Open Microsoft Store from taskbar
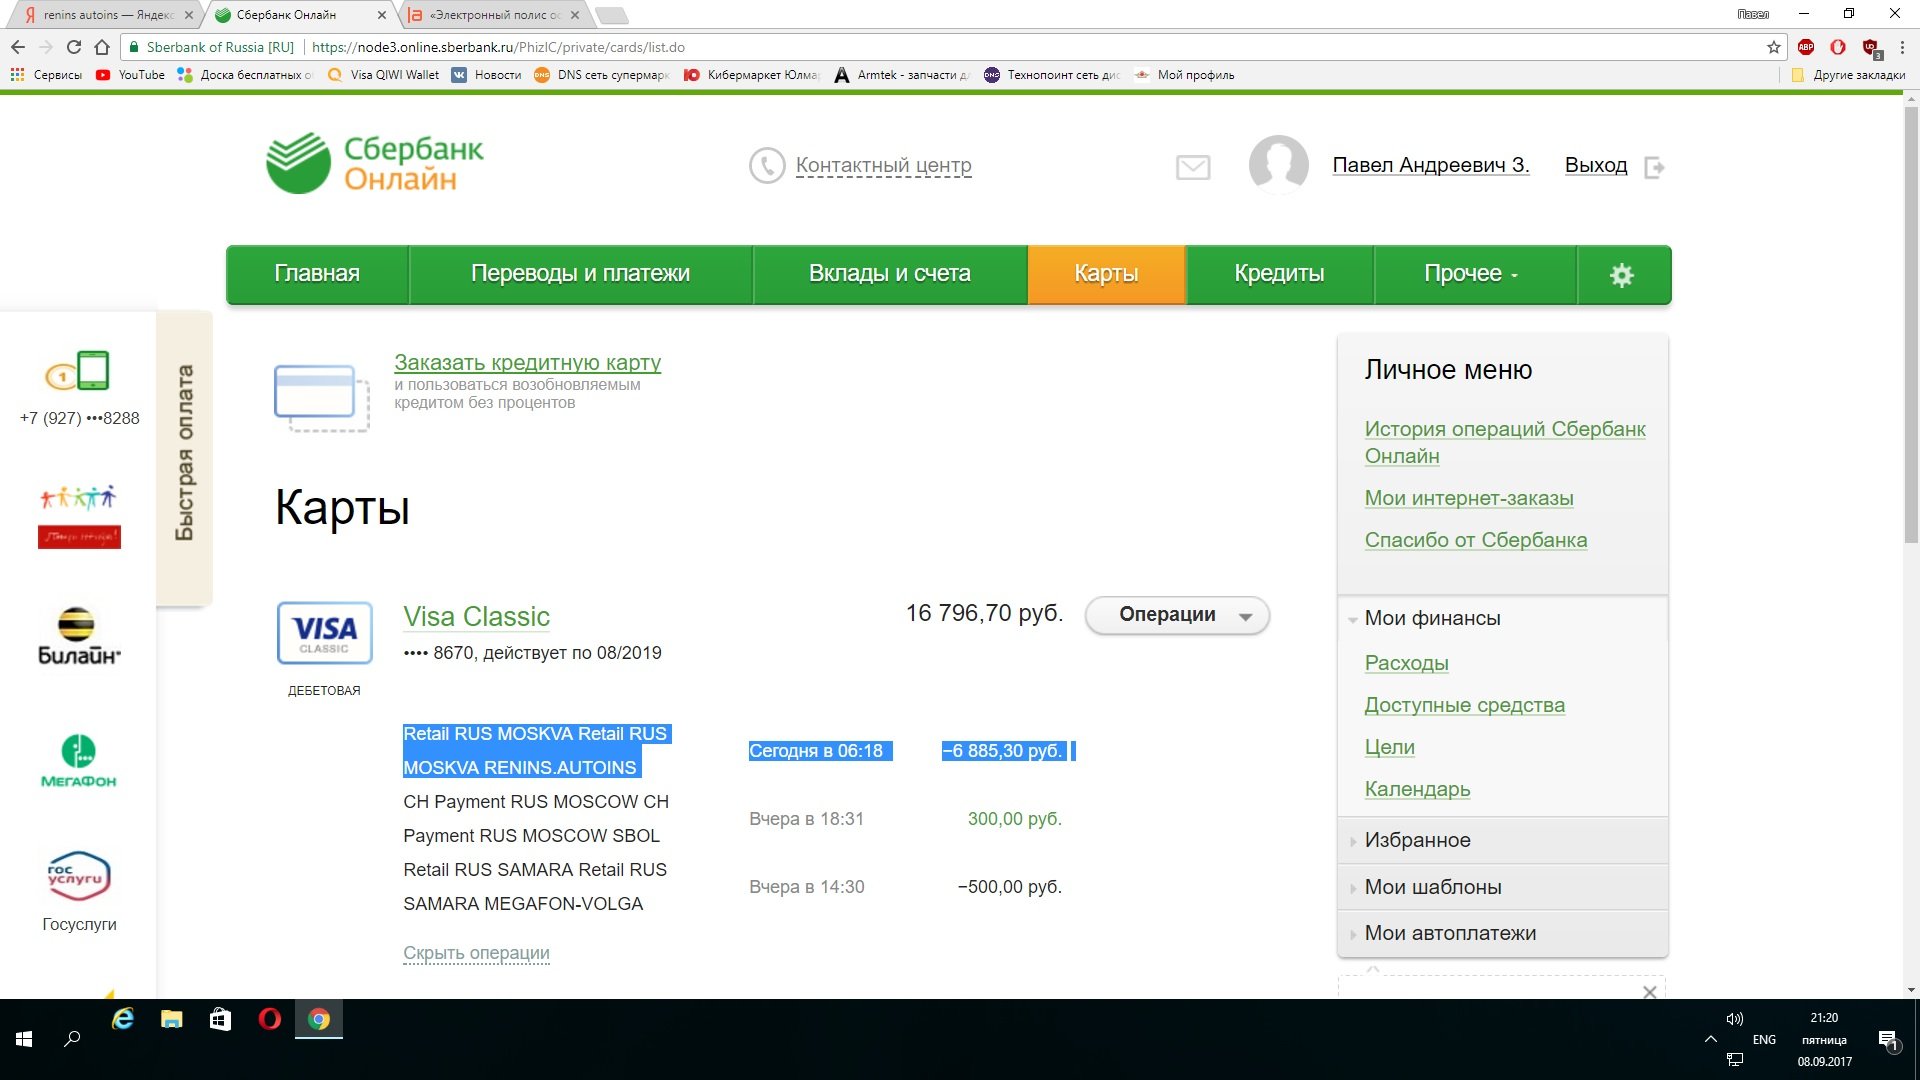Image resolution: width=1920 pixels, height=1080 pixels. (220, 1019)
